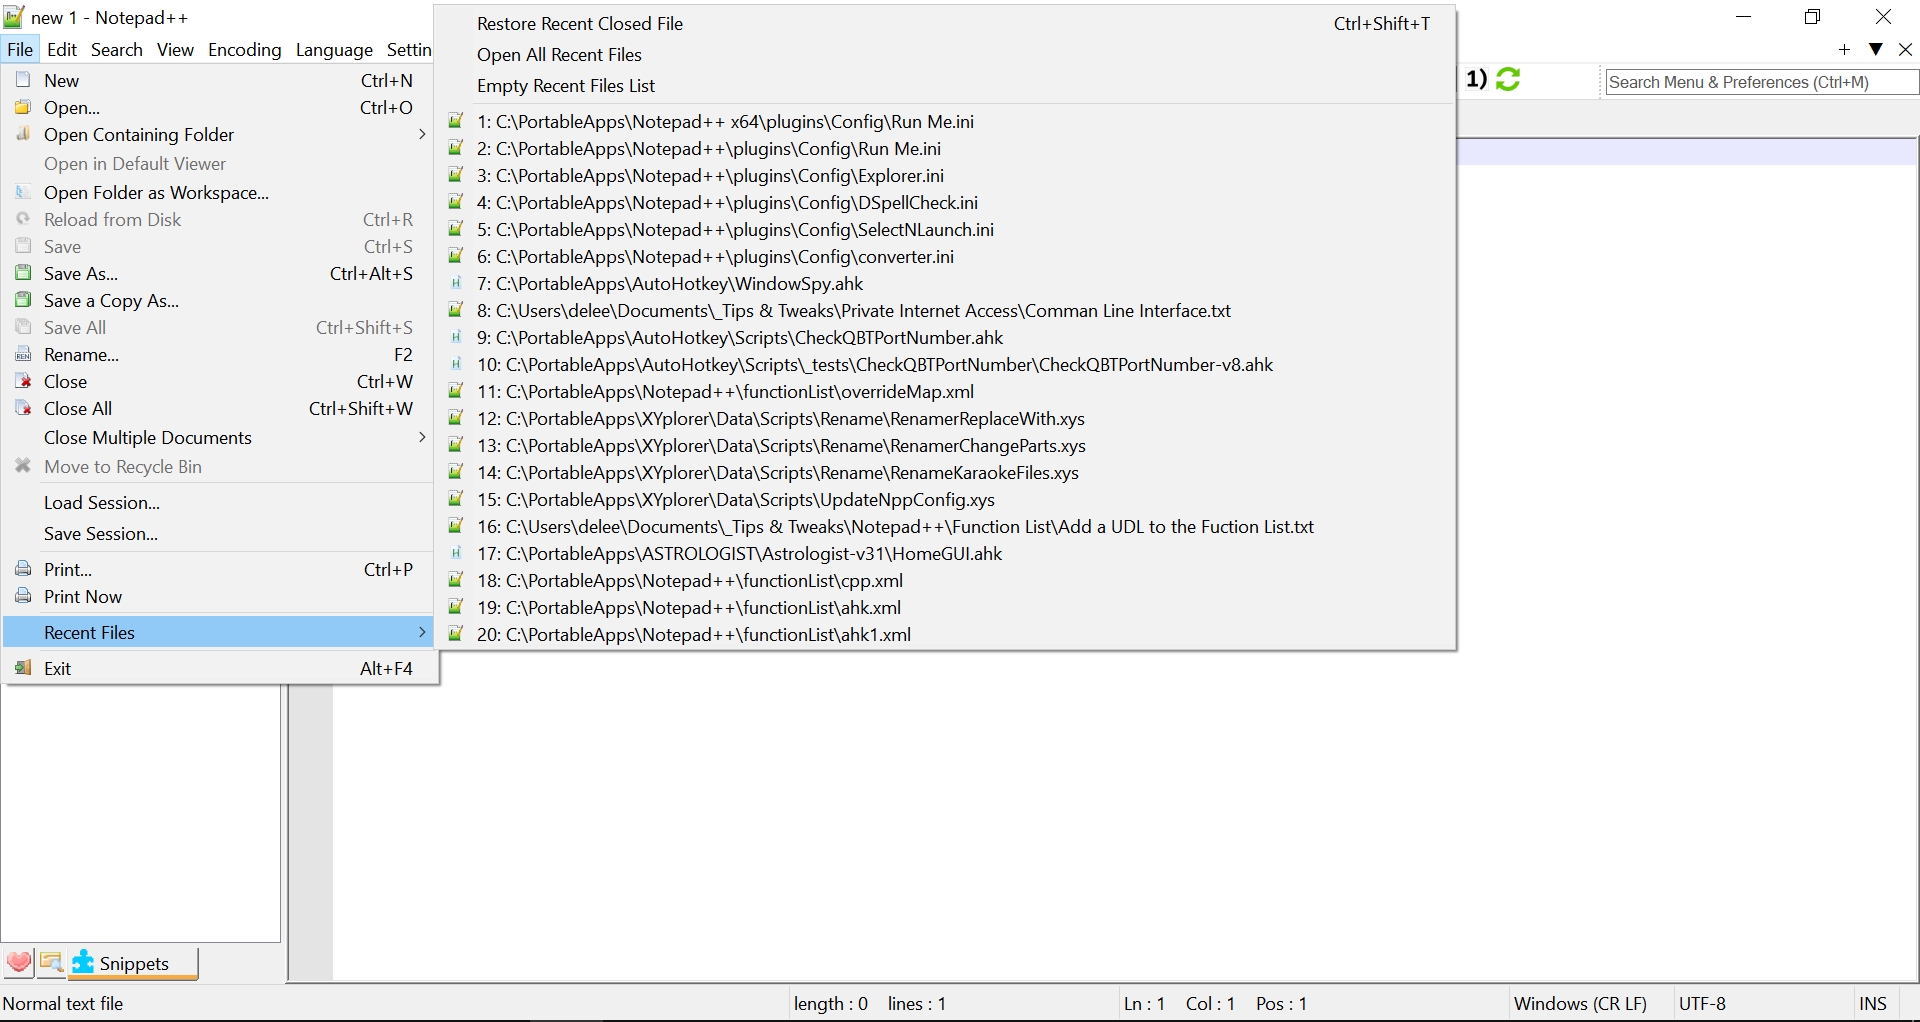This screenshot has width=1920, height=1022.
Task: Click the plus icon at top right
Action: pos(1845,49)
